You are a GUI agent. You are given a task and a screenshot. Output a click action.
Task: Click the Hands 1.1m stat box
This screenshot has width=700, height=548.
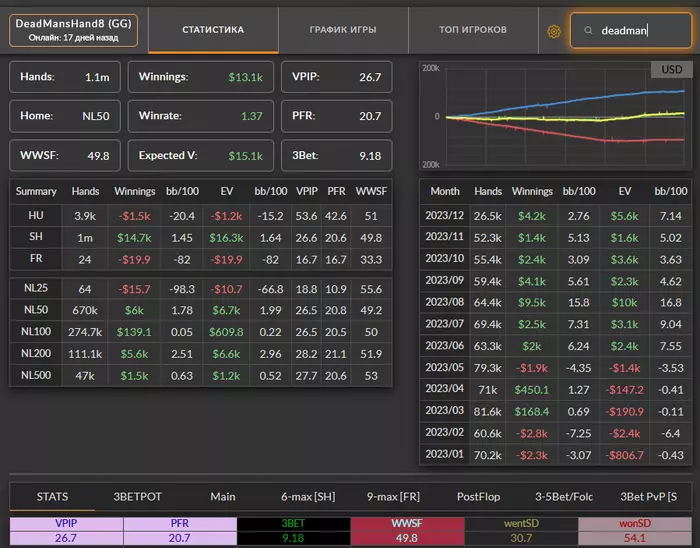[65, 77]
